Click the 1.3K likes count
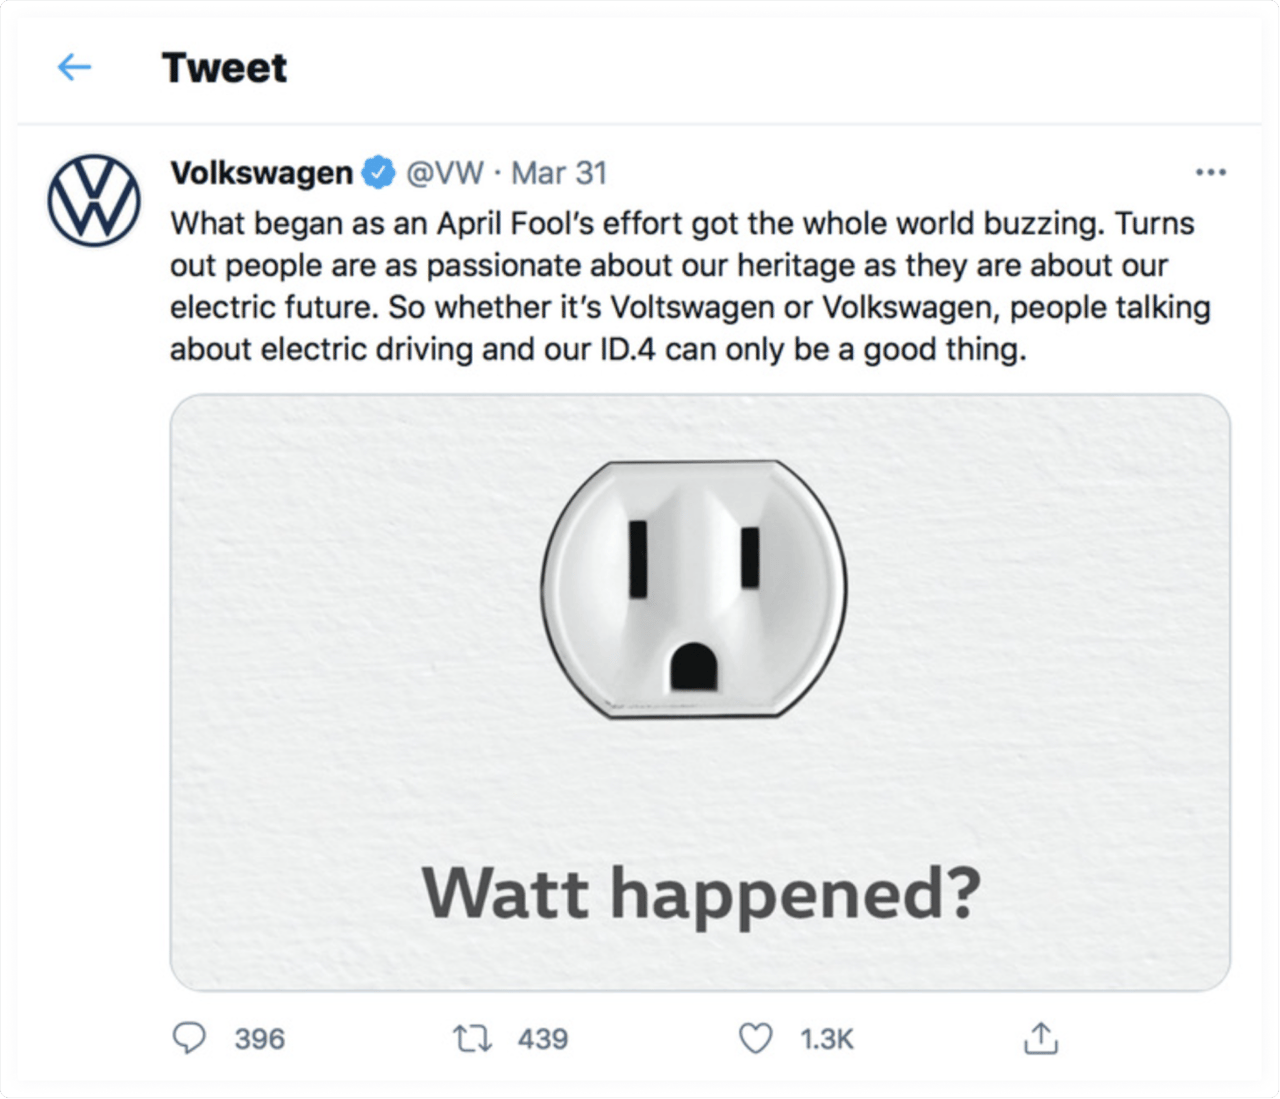This screenshot has height=1099, width=1280. 826,1038
